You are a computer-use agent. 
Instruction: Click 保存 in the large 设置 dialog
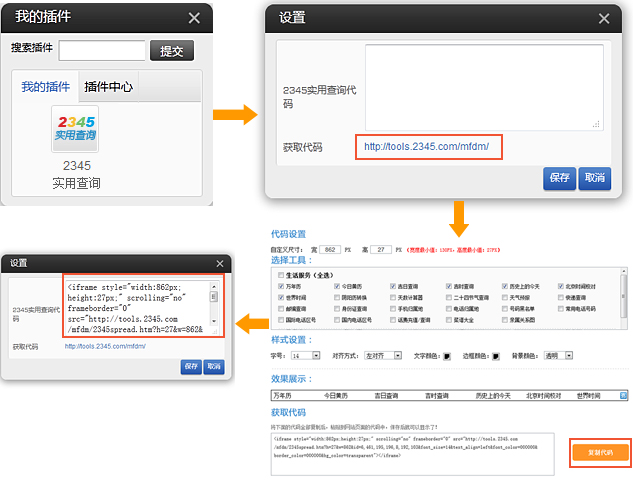pos(558,178)
